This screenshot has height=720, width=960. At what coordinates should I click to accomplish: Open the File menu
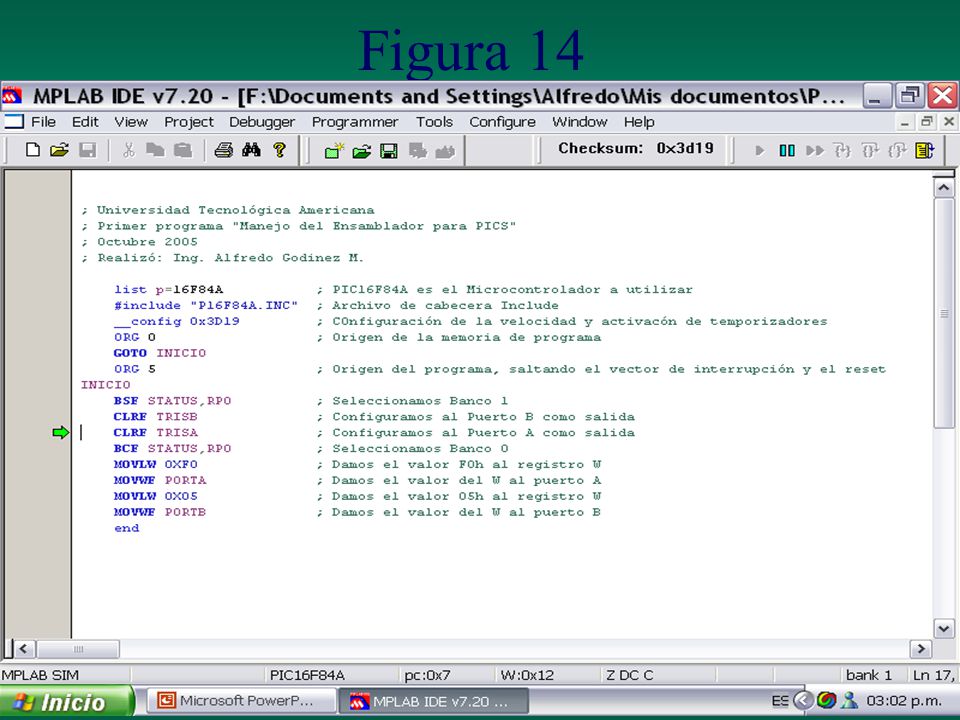43,122
